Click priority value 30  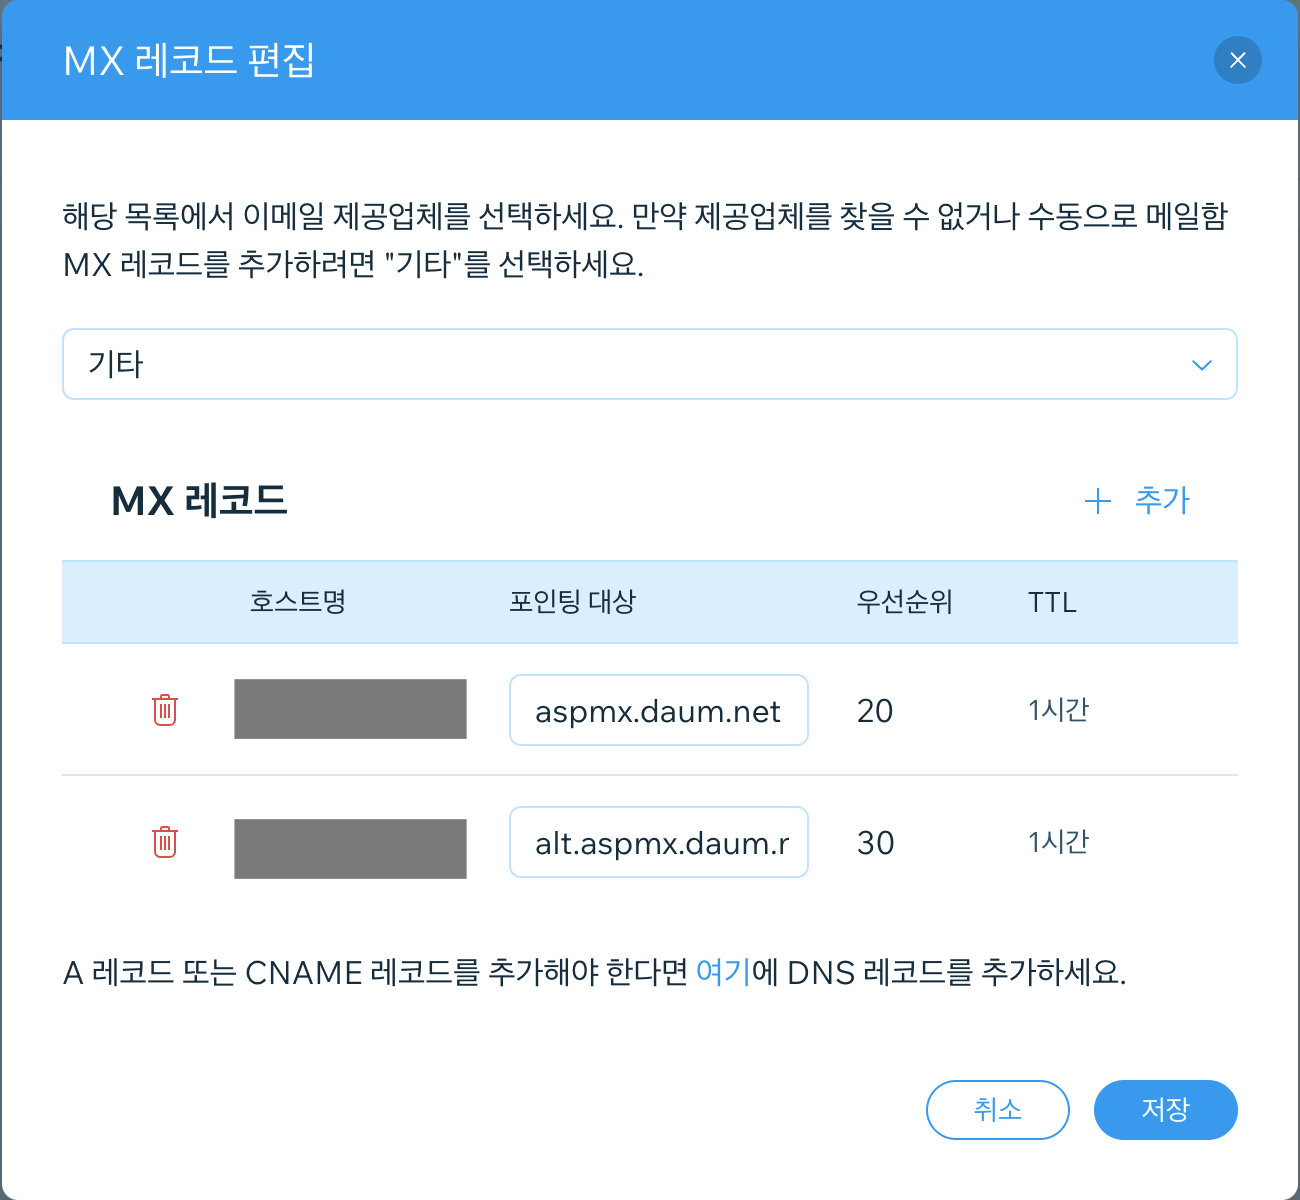pyautogui.click(x=875, y=843)
